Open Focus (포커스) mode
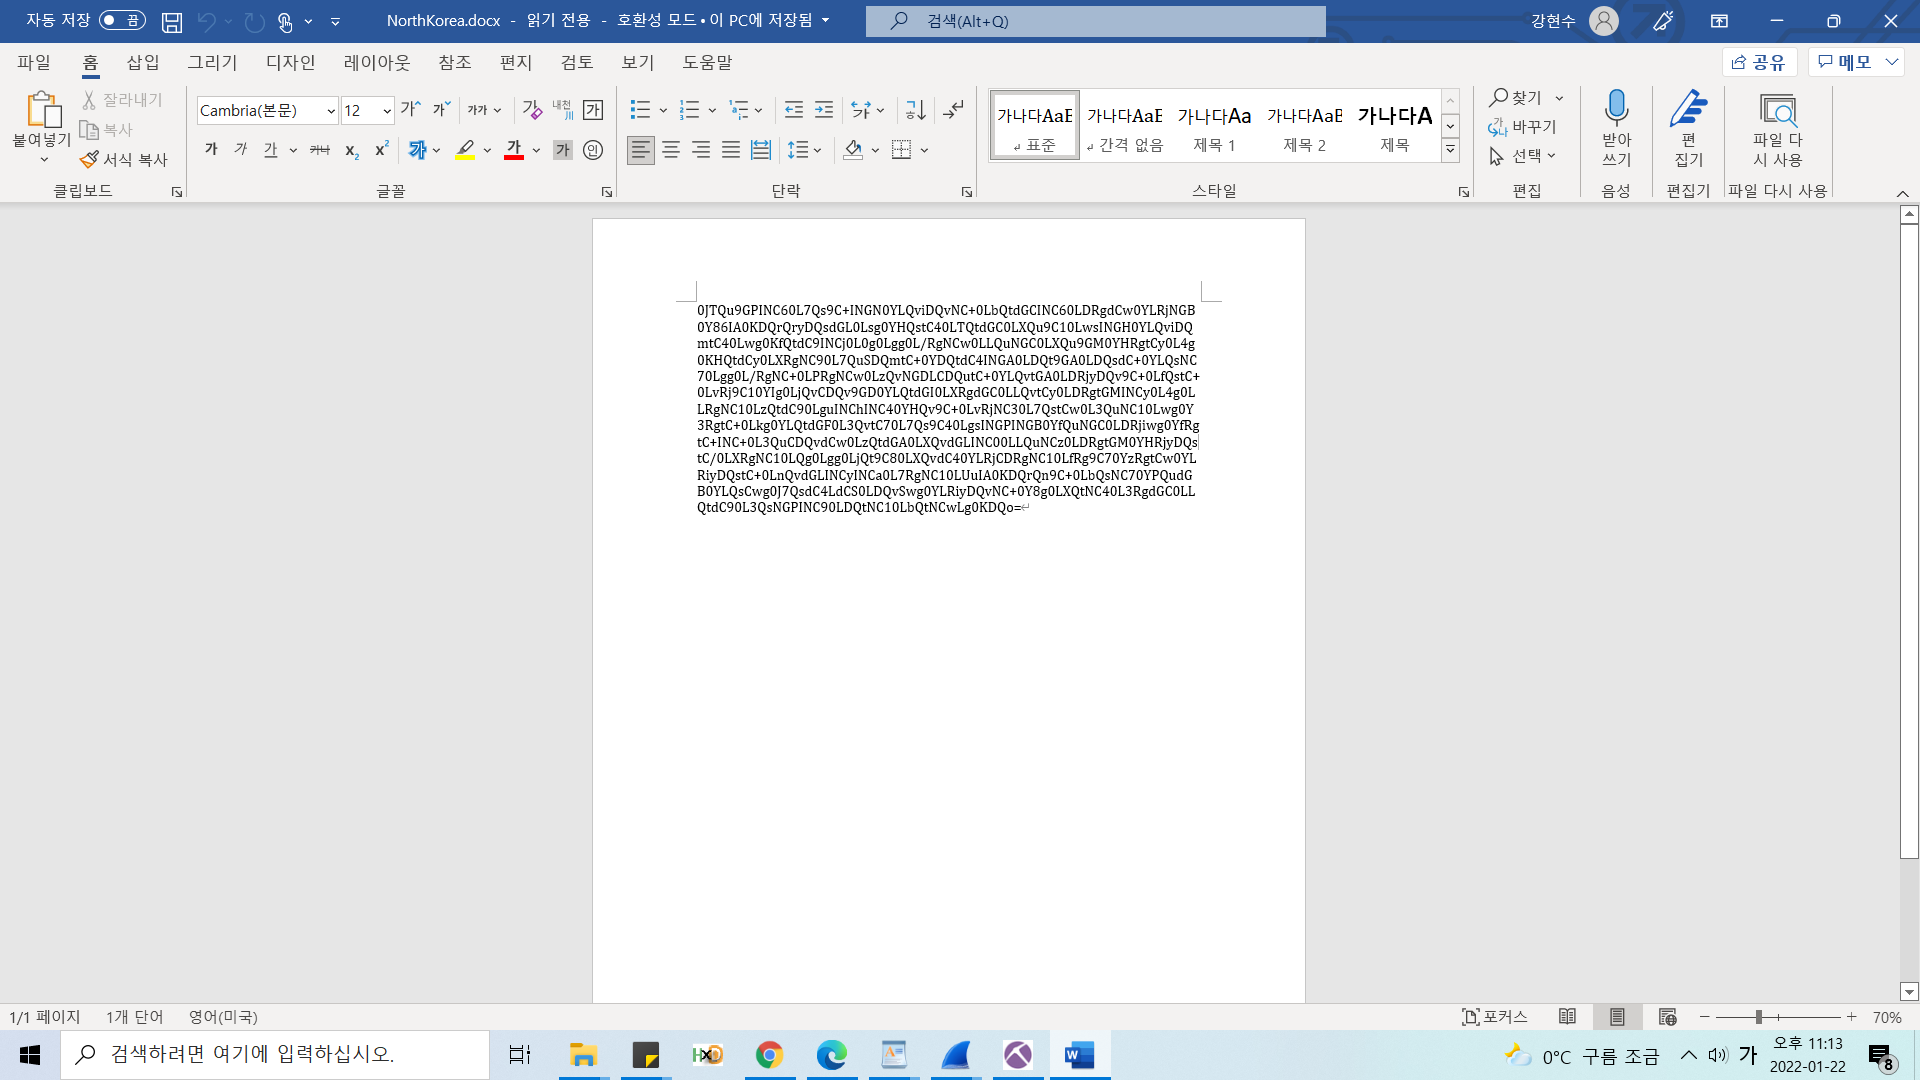Screen dimensions: 1920x1080 click(x=1495, y=1017)
